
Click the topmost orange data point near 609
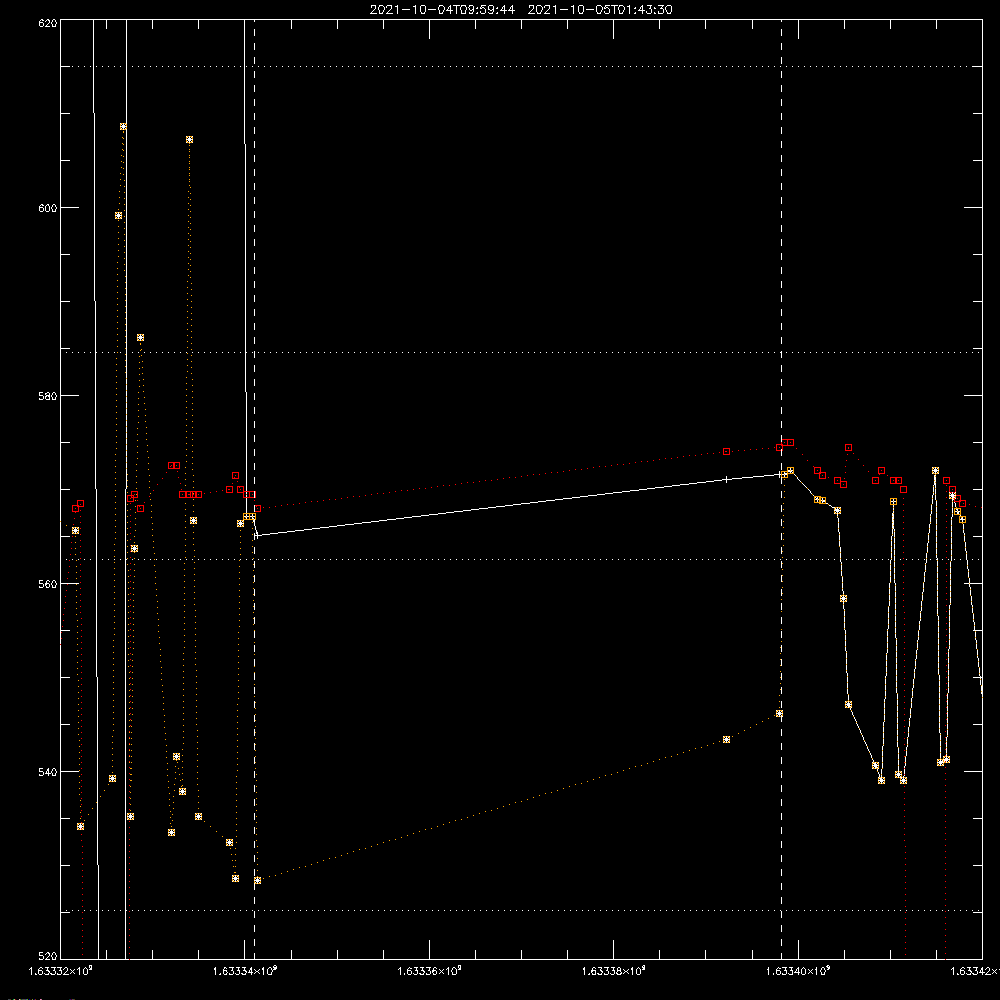pos(123,127)
